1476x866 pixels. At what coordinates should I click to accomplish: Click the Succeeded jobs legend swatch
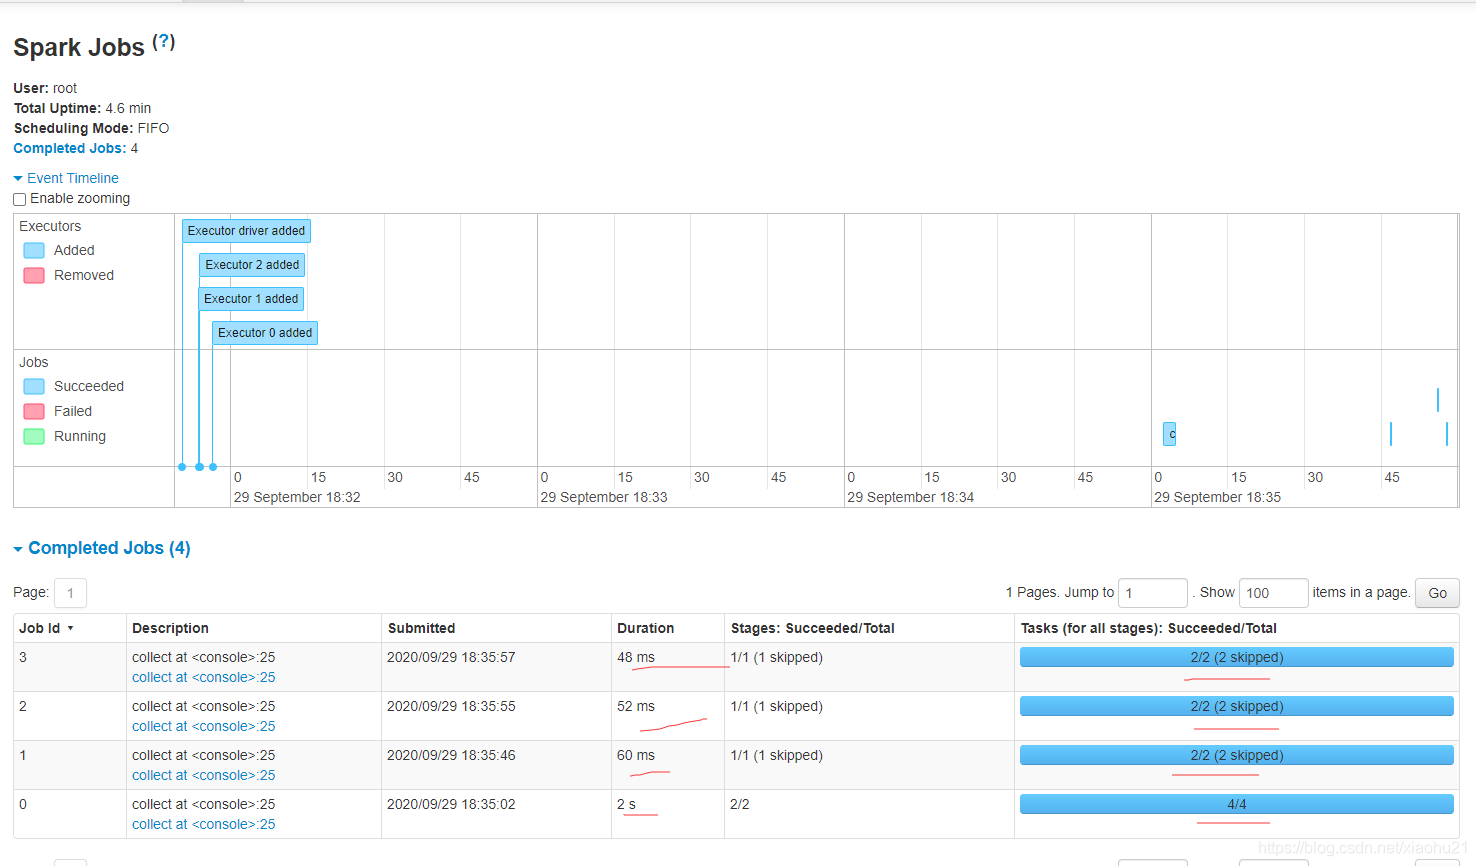(x=34, y=387)
